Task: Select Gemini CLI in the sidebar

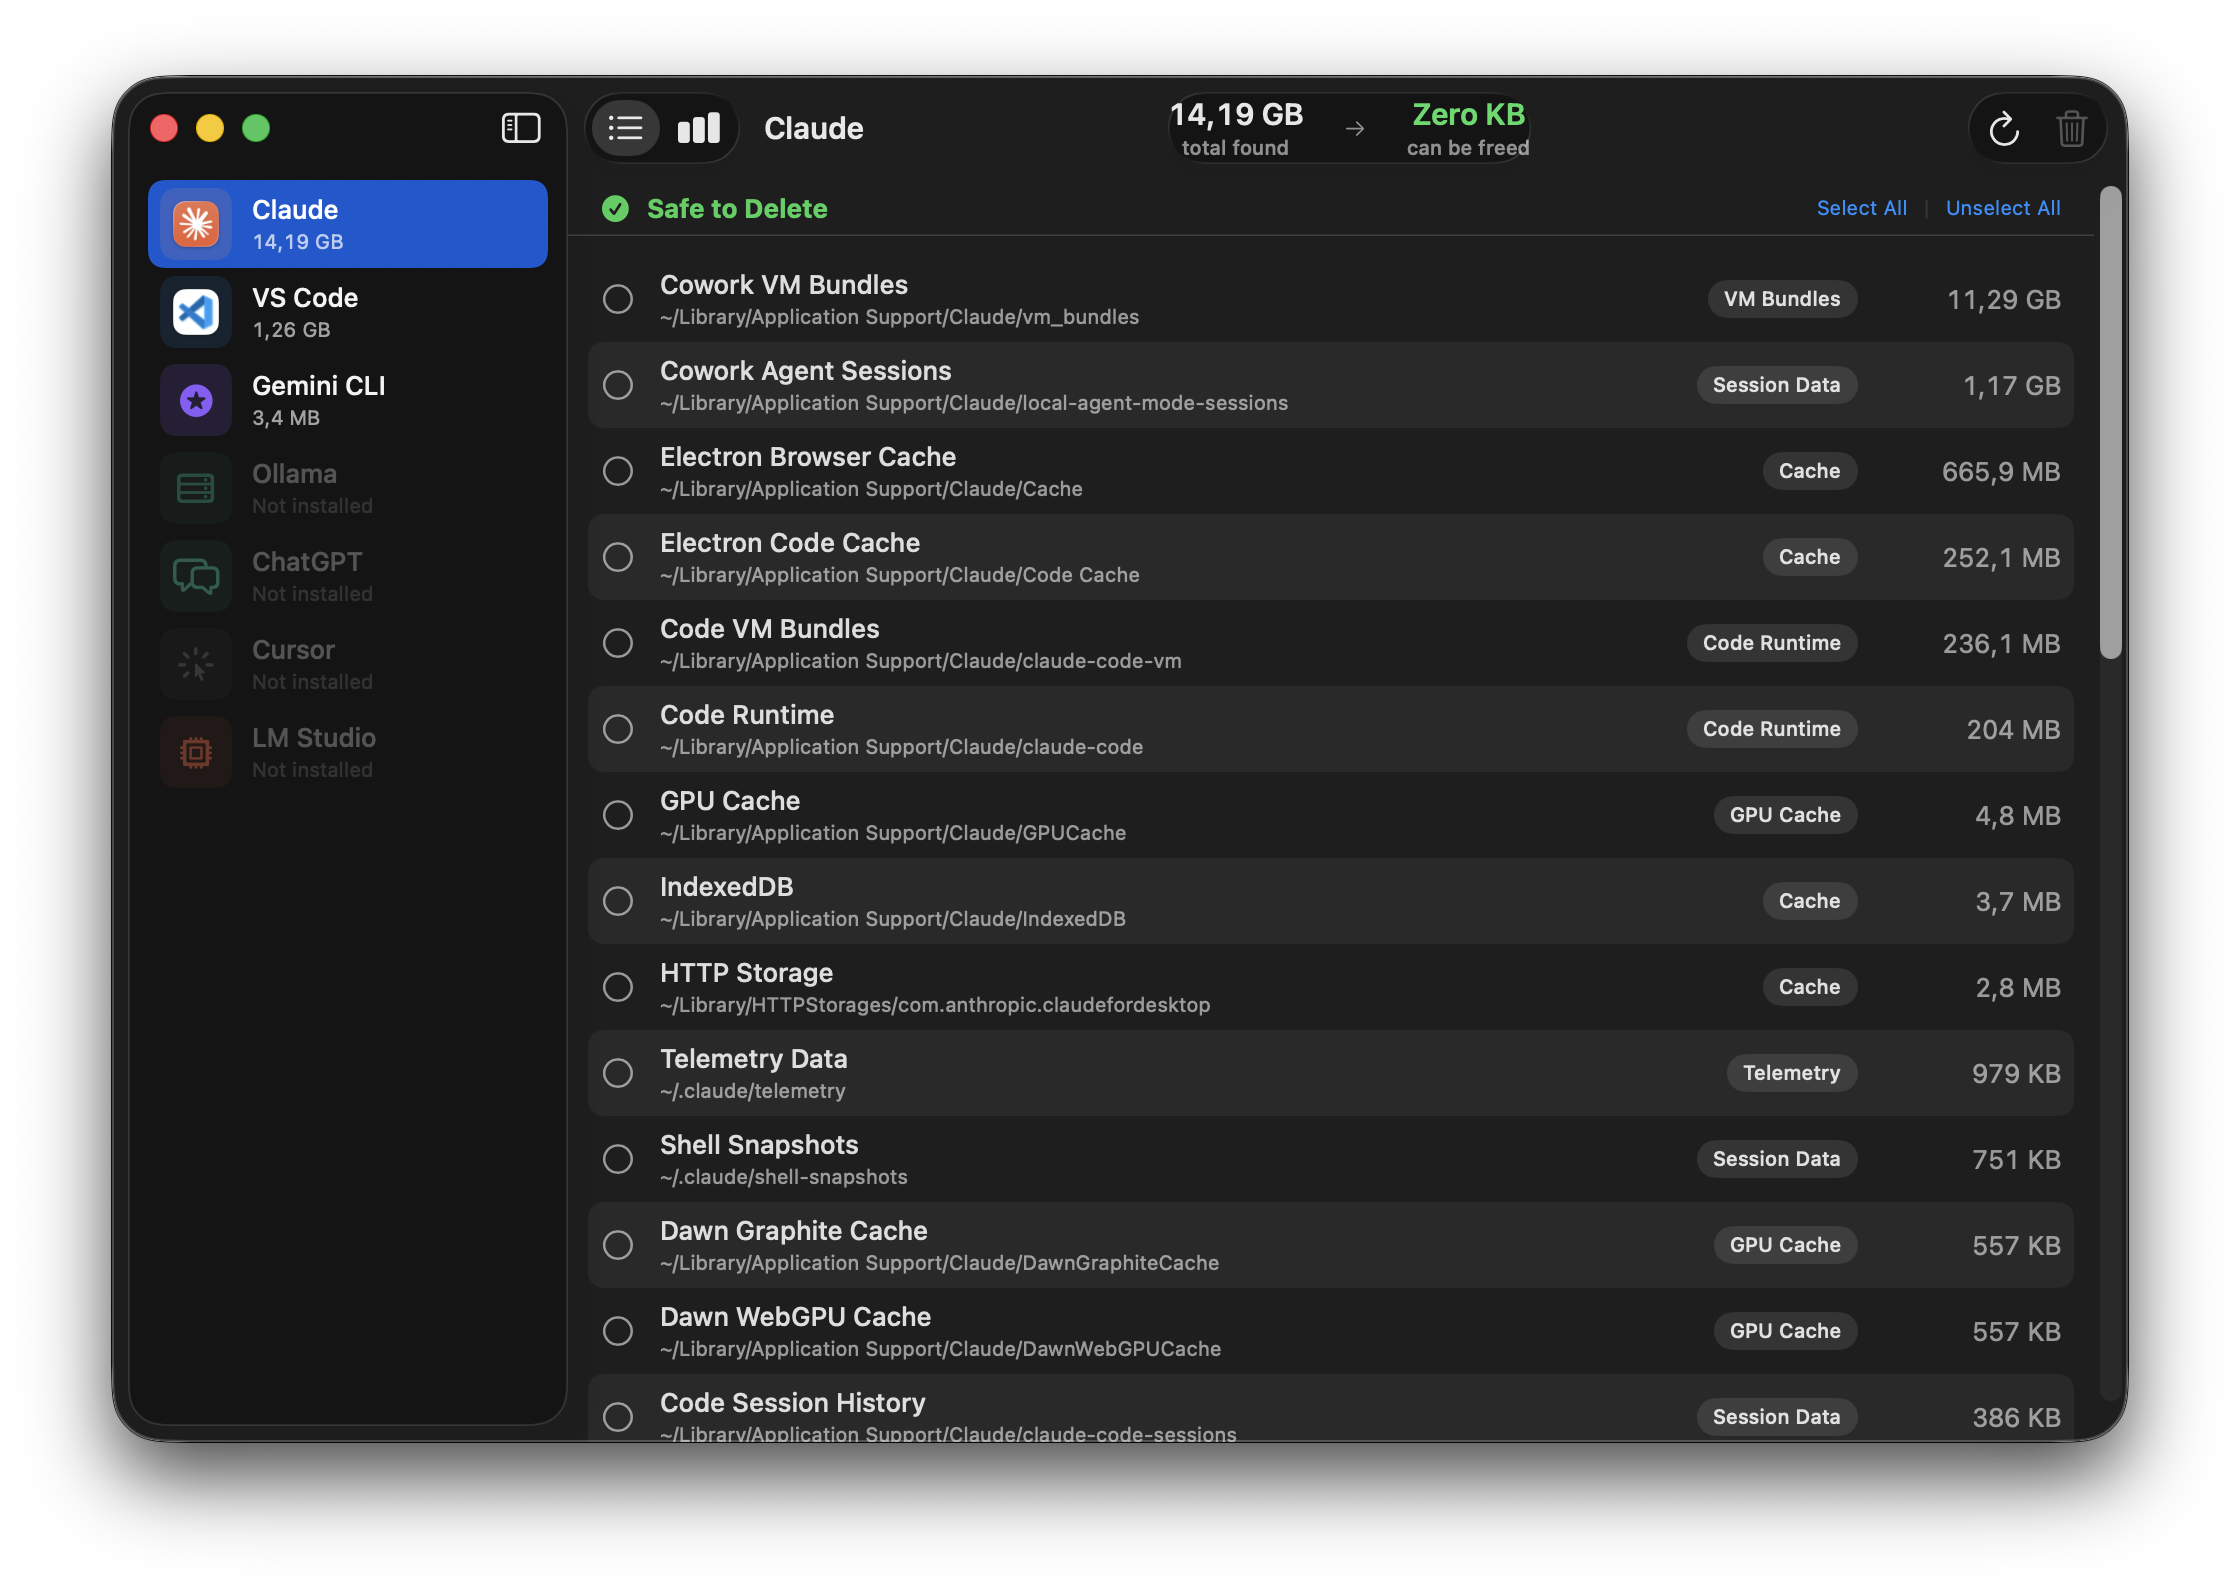Action: coord(347,399)
